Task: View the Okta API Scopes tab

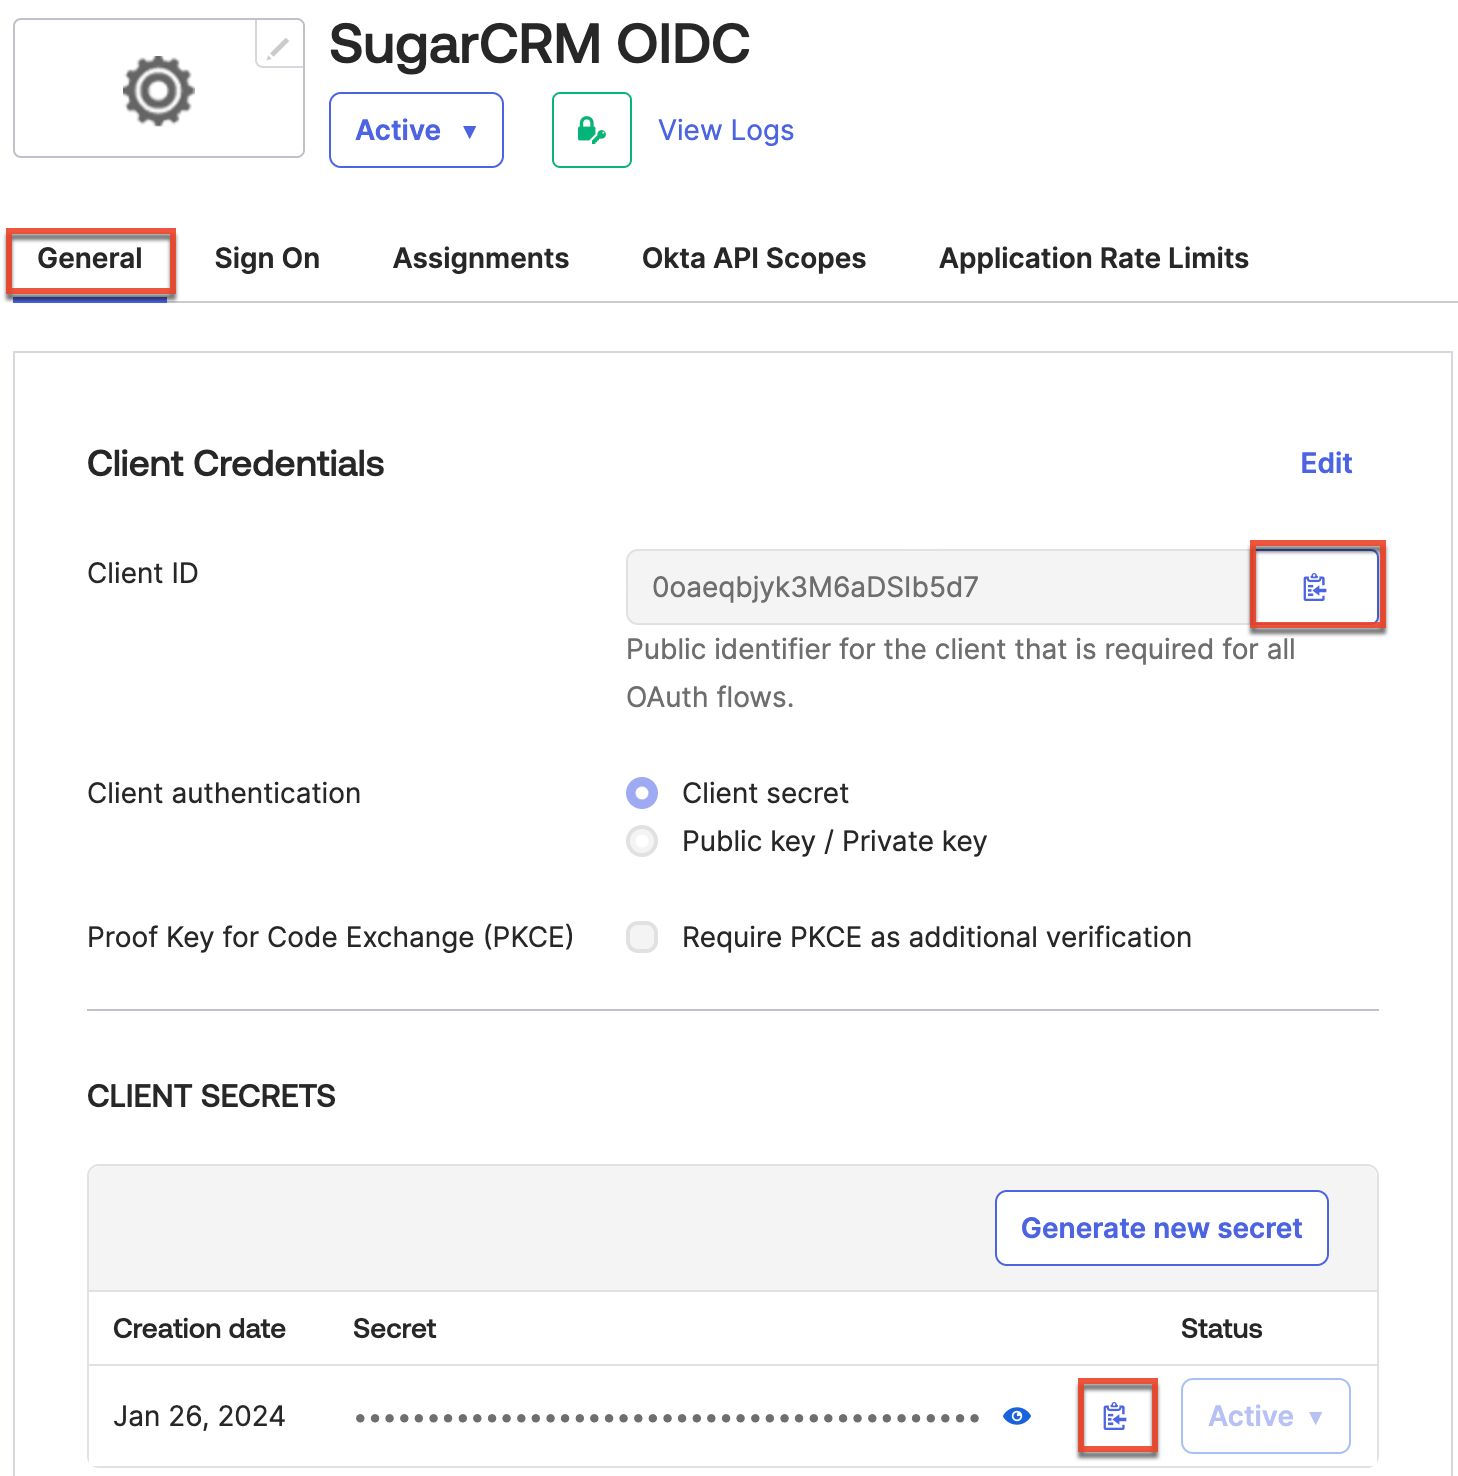Action: click(x=753, y=258)
